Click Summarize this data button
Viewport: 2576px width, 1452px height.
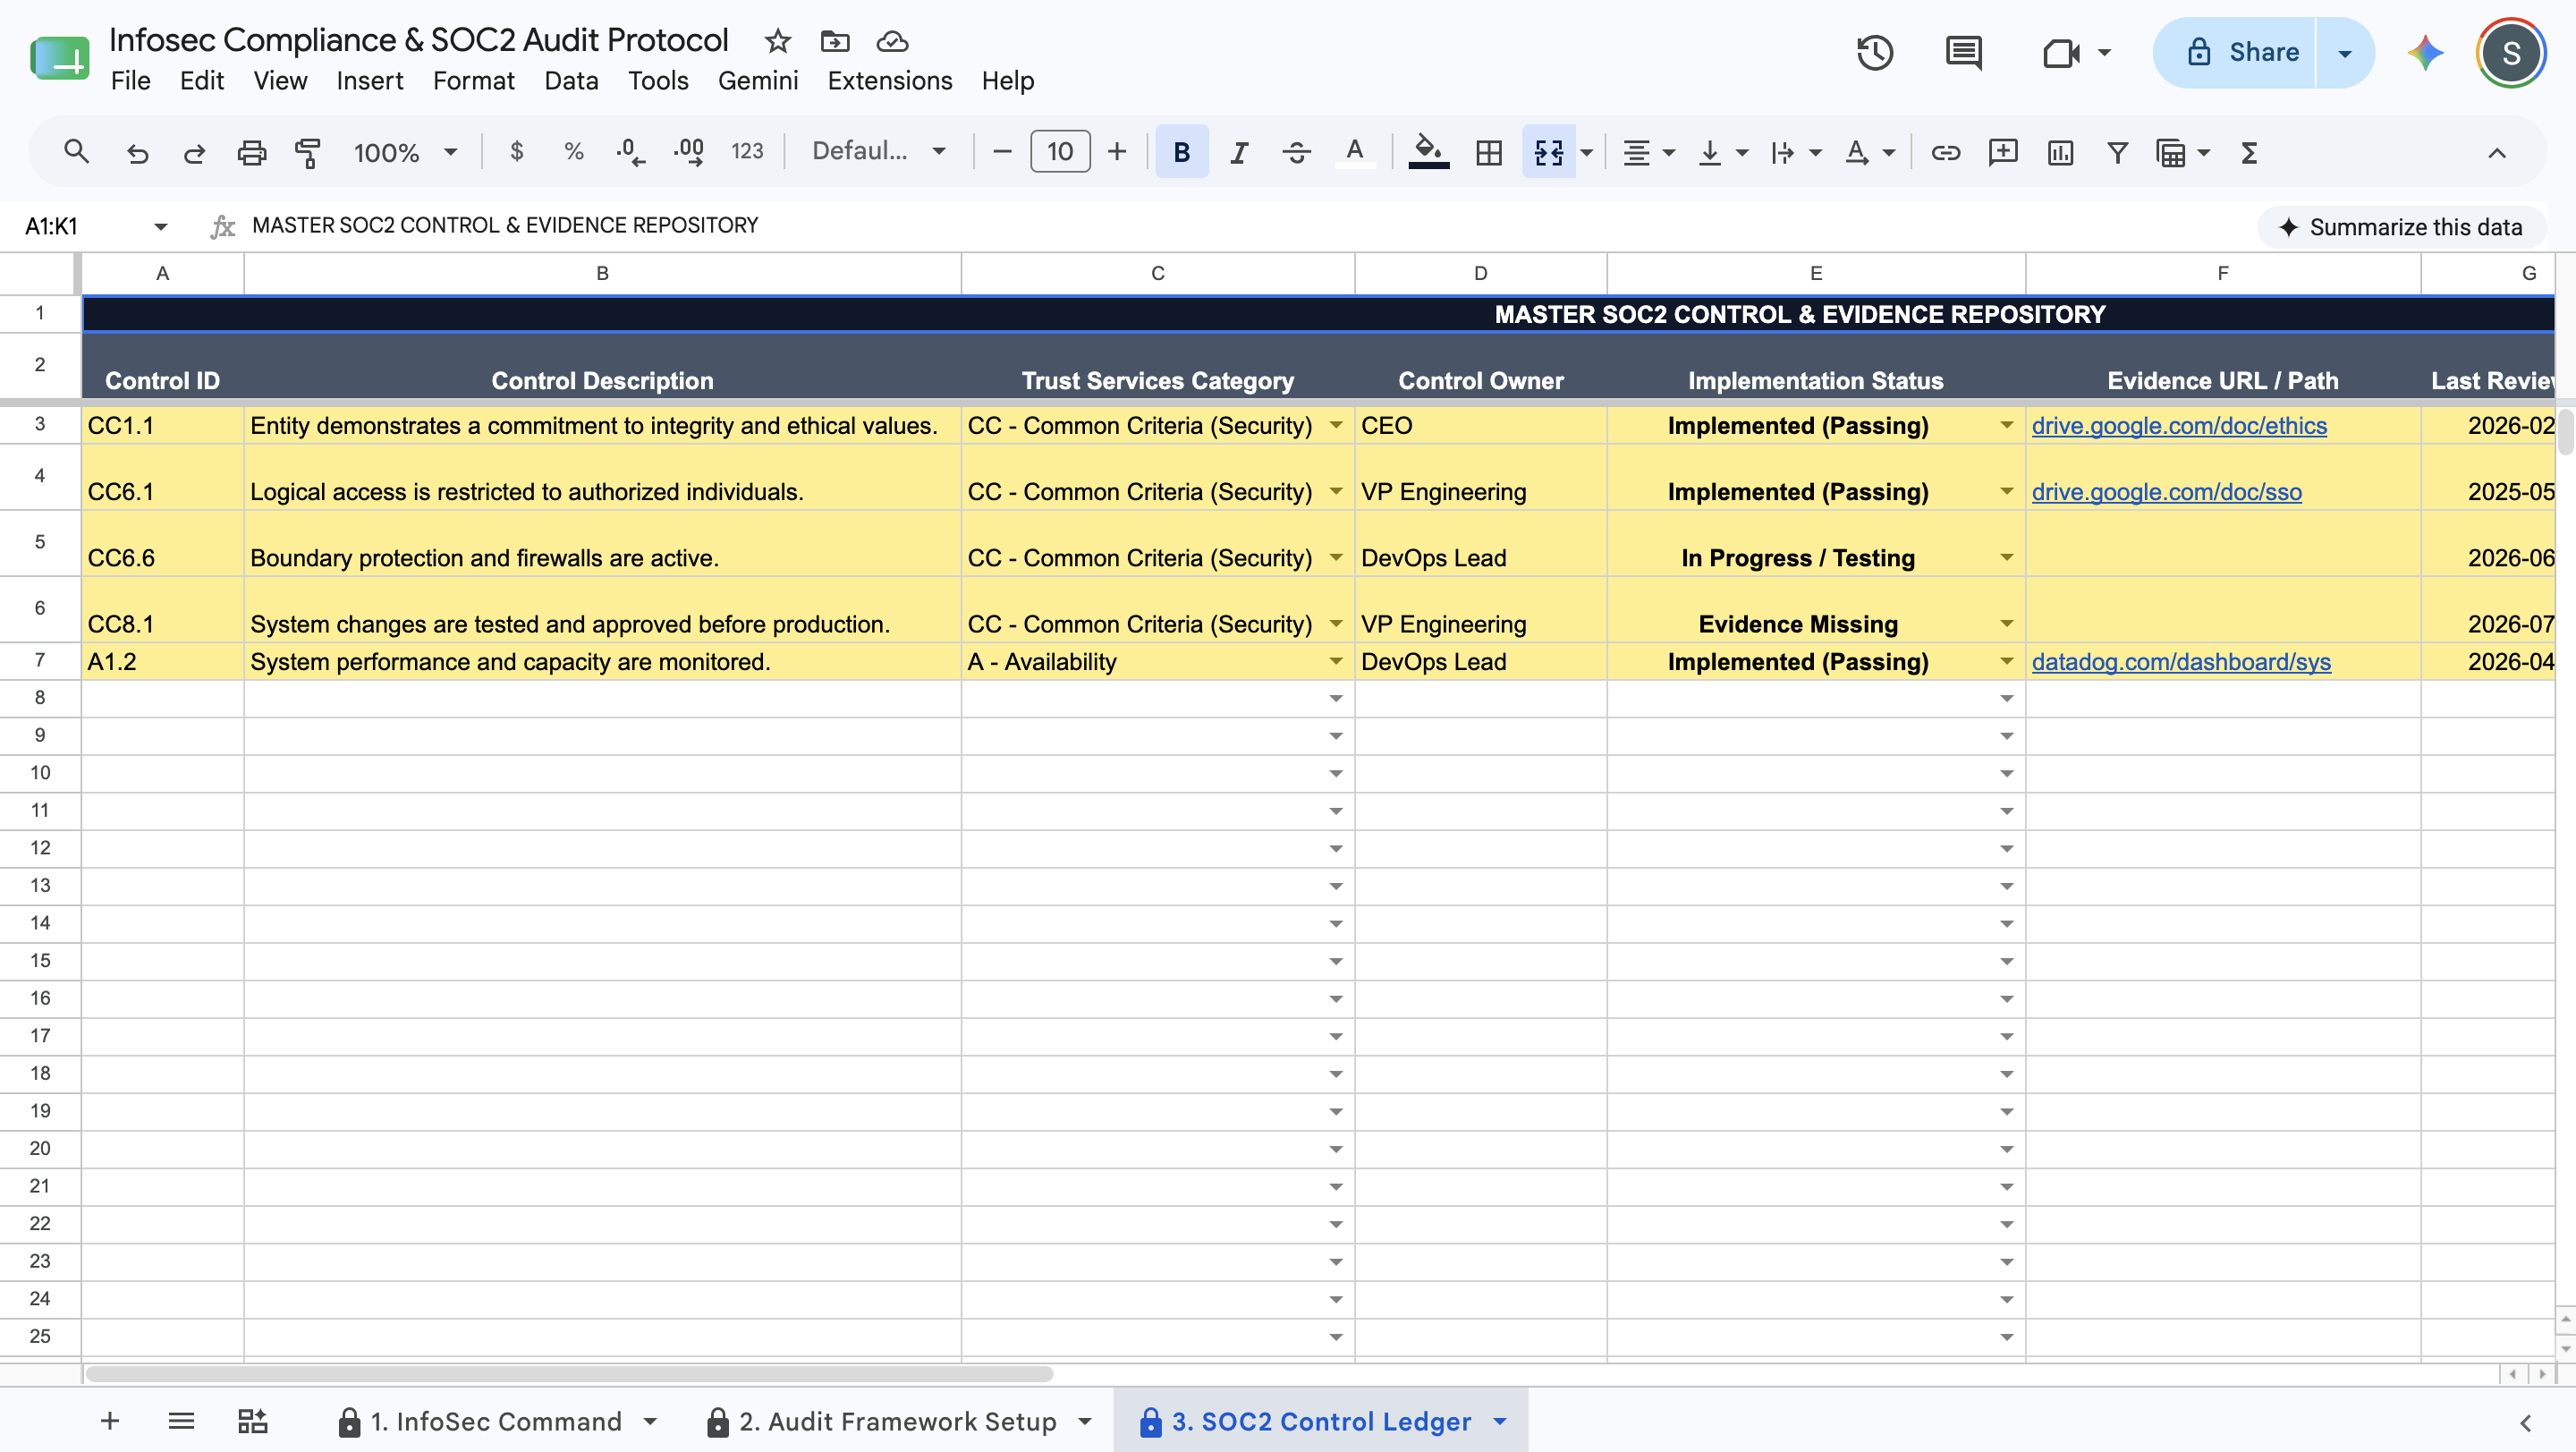(x=2401, y=227)
